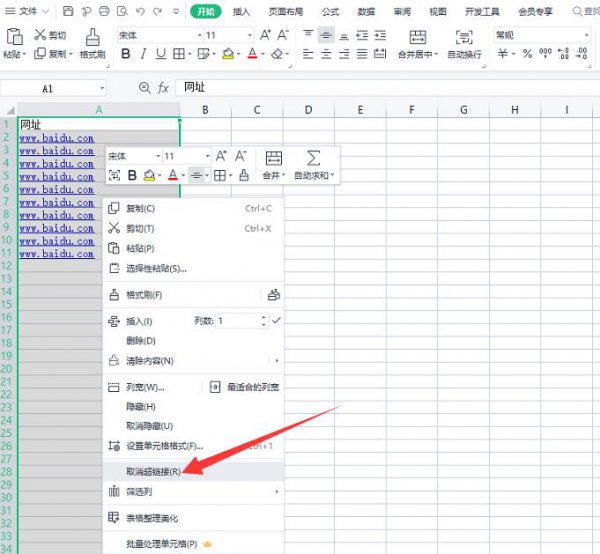Toggle Underline in the ribbon

(x=161, y=54)
